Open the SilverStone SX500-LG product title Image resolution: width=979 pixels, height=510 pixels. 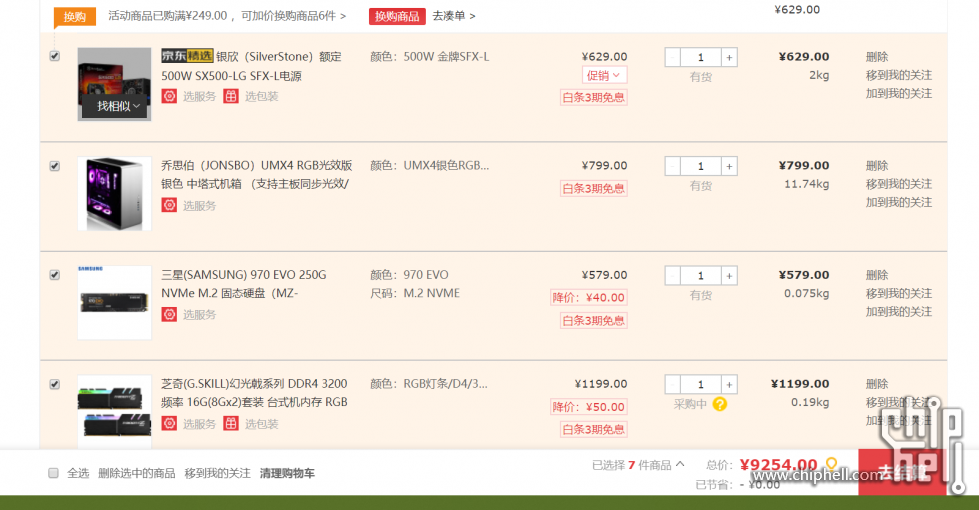[x=251, y=66]
